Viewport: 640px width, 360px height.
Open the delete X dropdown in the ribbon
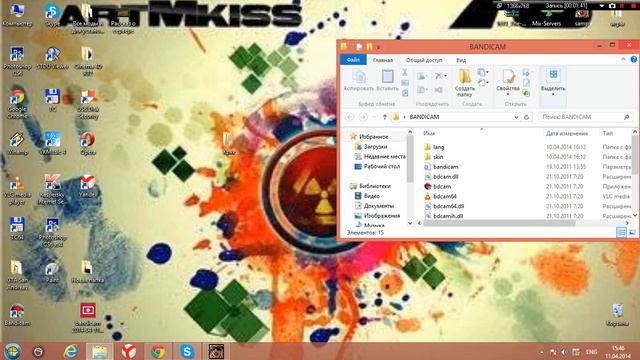click(x=445, y=76)
